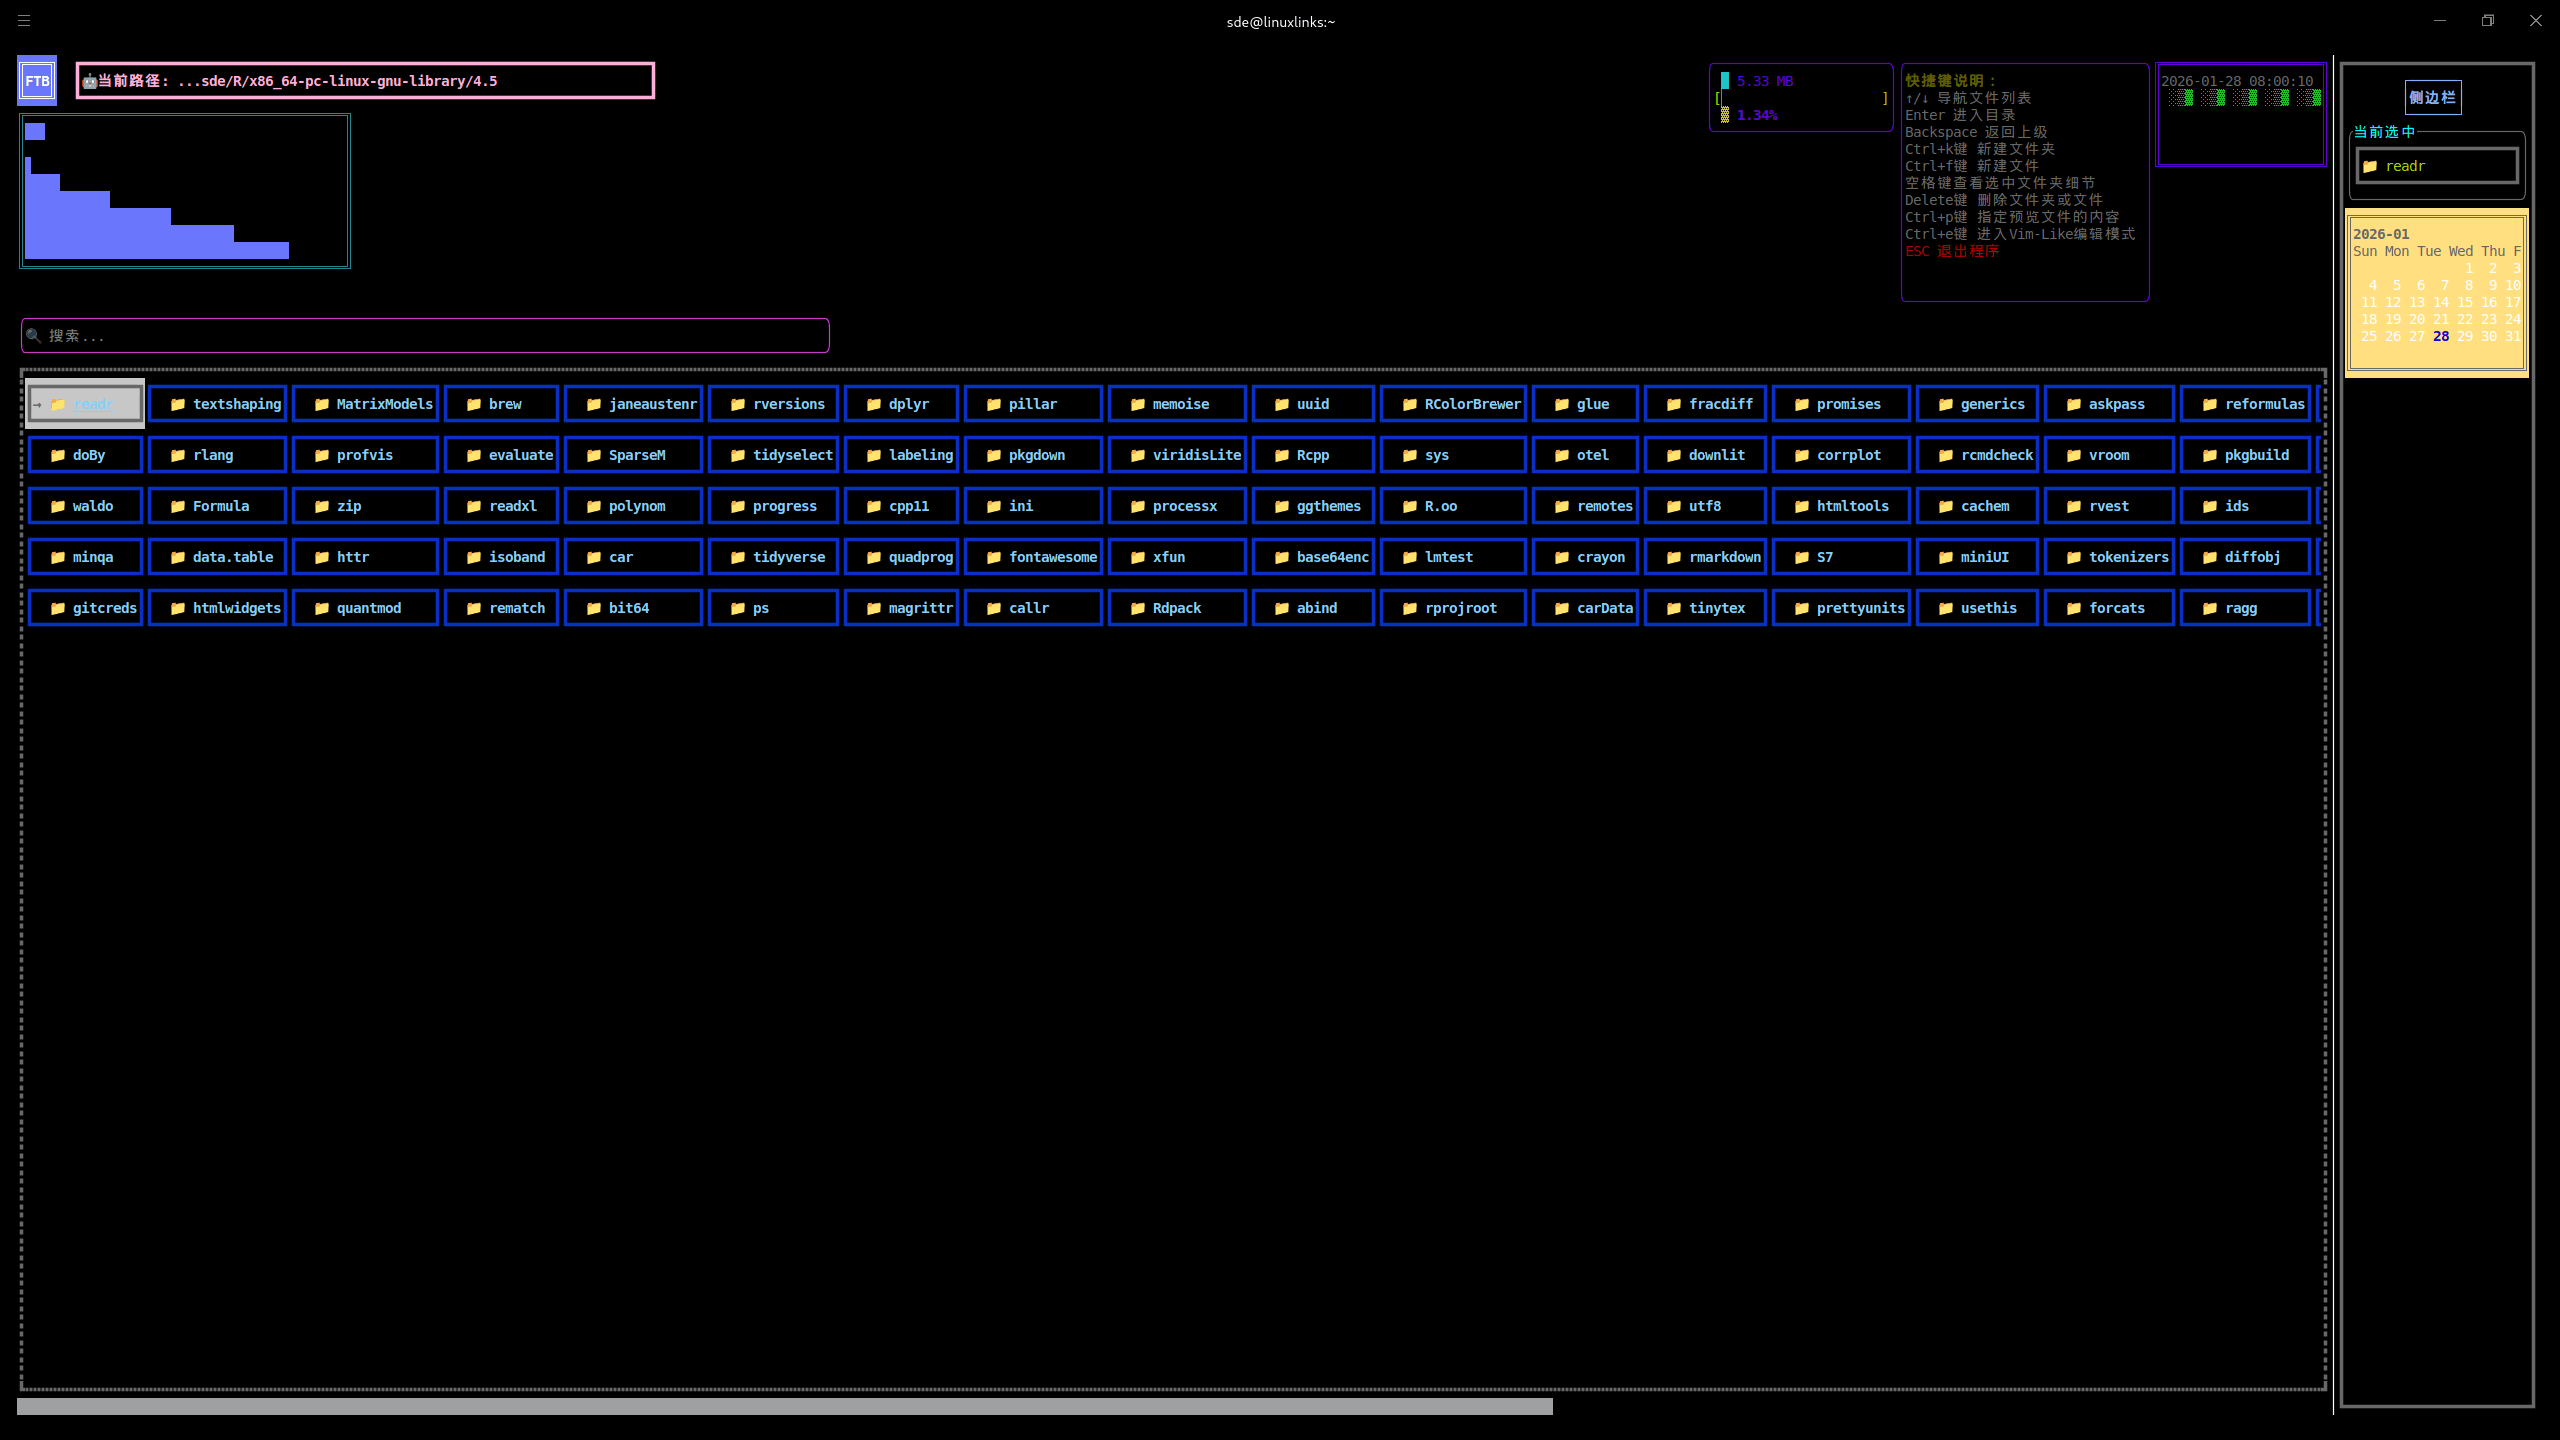Viewport: 2560px width, 1440px height.
Task: Click the readr folder icon in sidebar
Action: point(2370,166)
